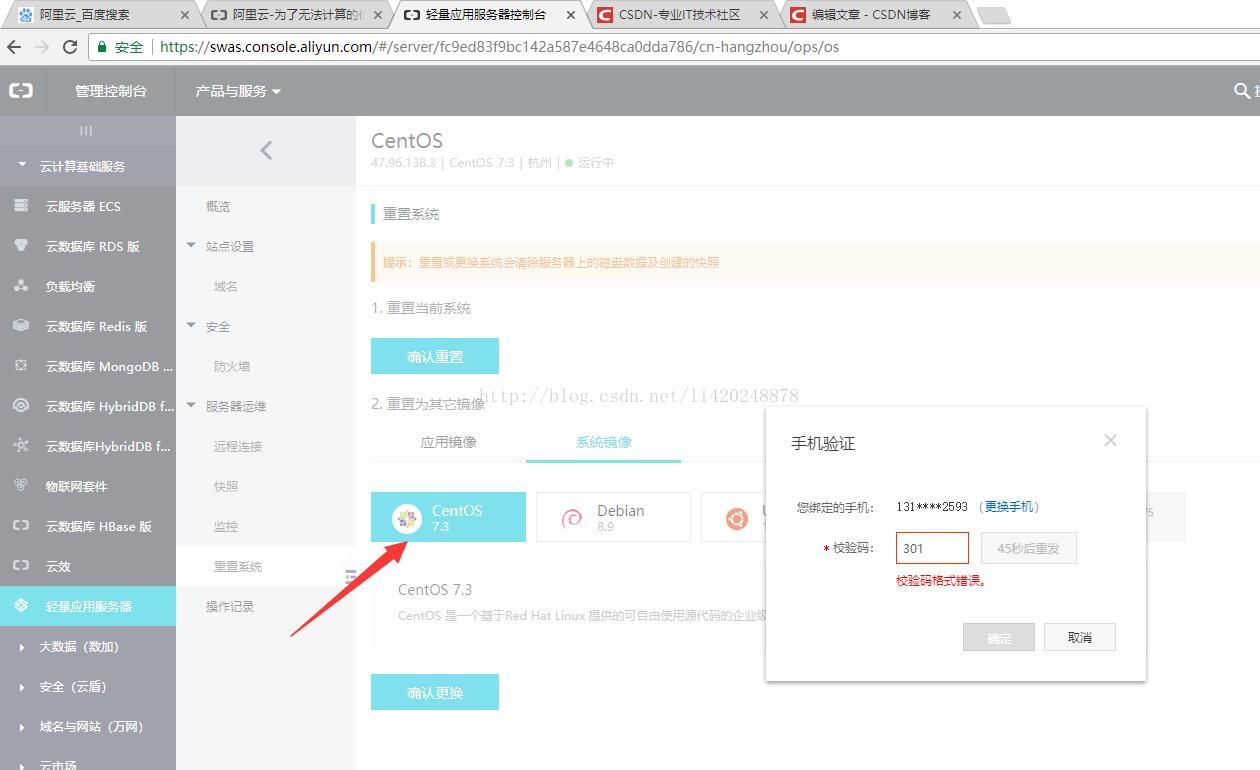This screenshot has width=1260, height=770.
Task: Reload the page with refresh icon
Action: [x=70, y=47]
